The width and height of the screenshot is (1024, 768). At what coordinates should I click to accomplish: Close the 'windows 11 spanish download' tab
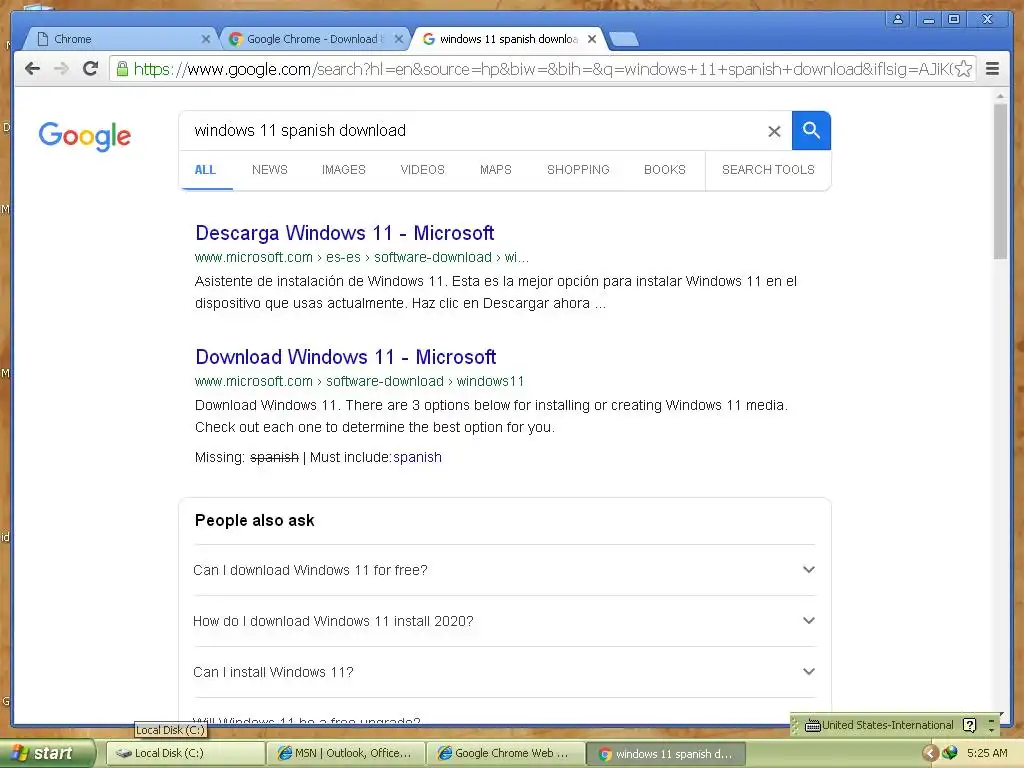[592, 39]
